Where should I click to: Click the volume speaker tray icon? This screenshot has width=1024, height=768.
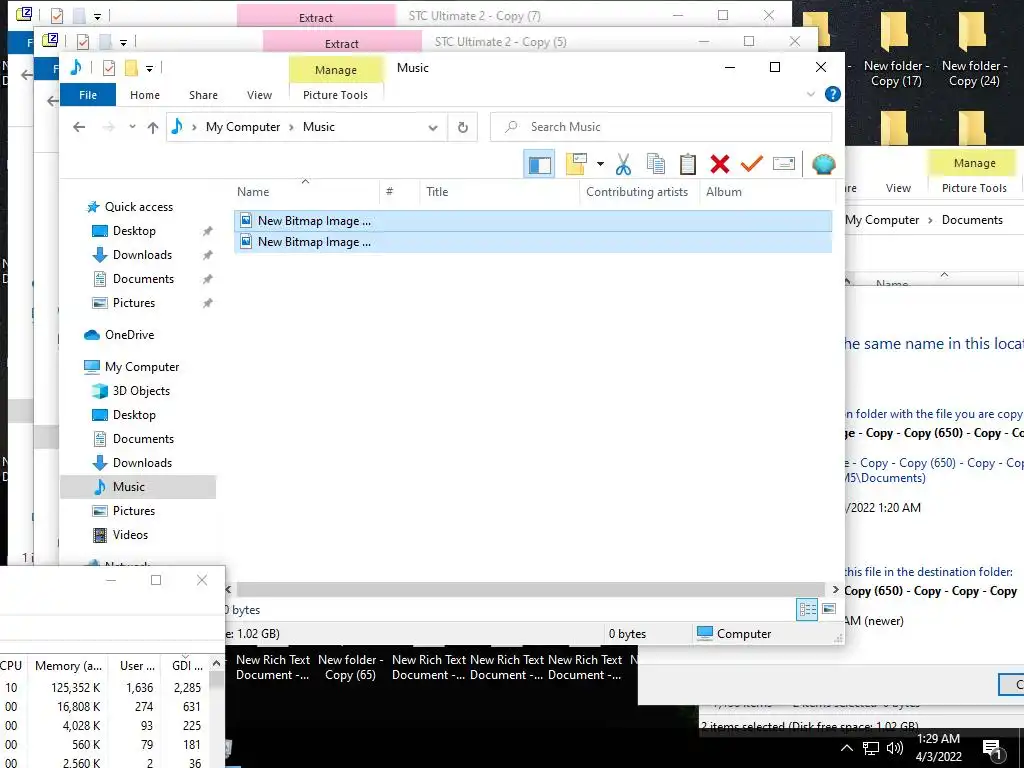point(895,748)
